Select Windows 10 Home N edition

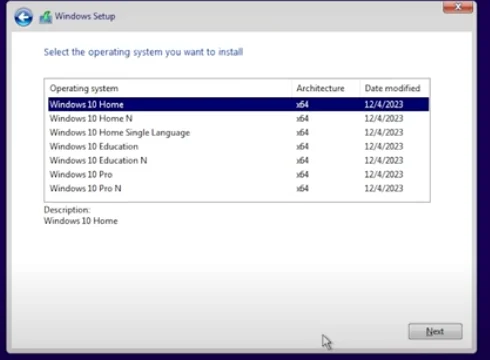(x=238, y=118)
